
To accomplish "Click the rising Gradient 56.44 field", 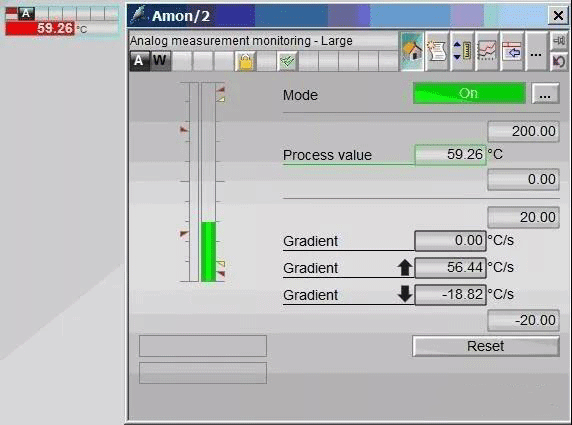I will (x=450, y=267).
